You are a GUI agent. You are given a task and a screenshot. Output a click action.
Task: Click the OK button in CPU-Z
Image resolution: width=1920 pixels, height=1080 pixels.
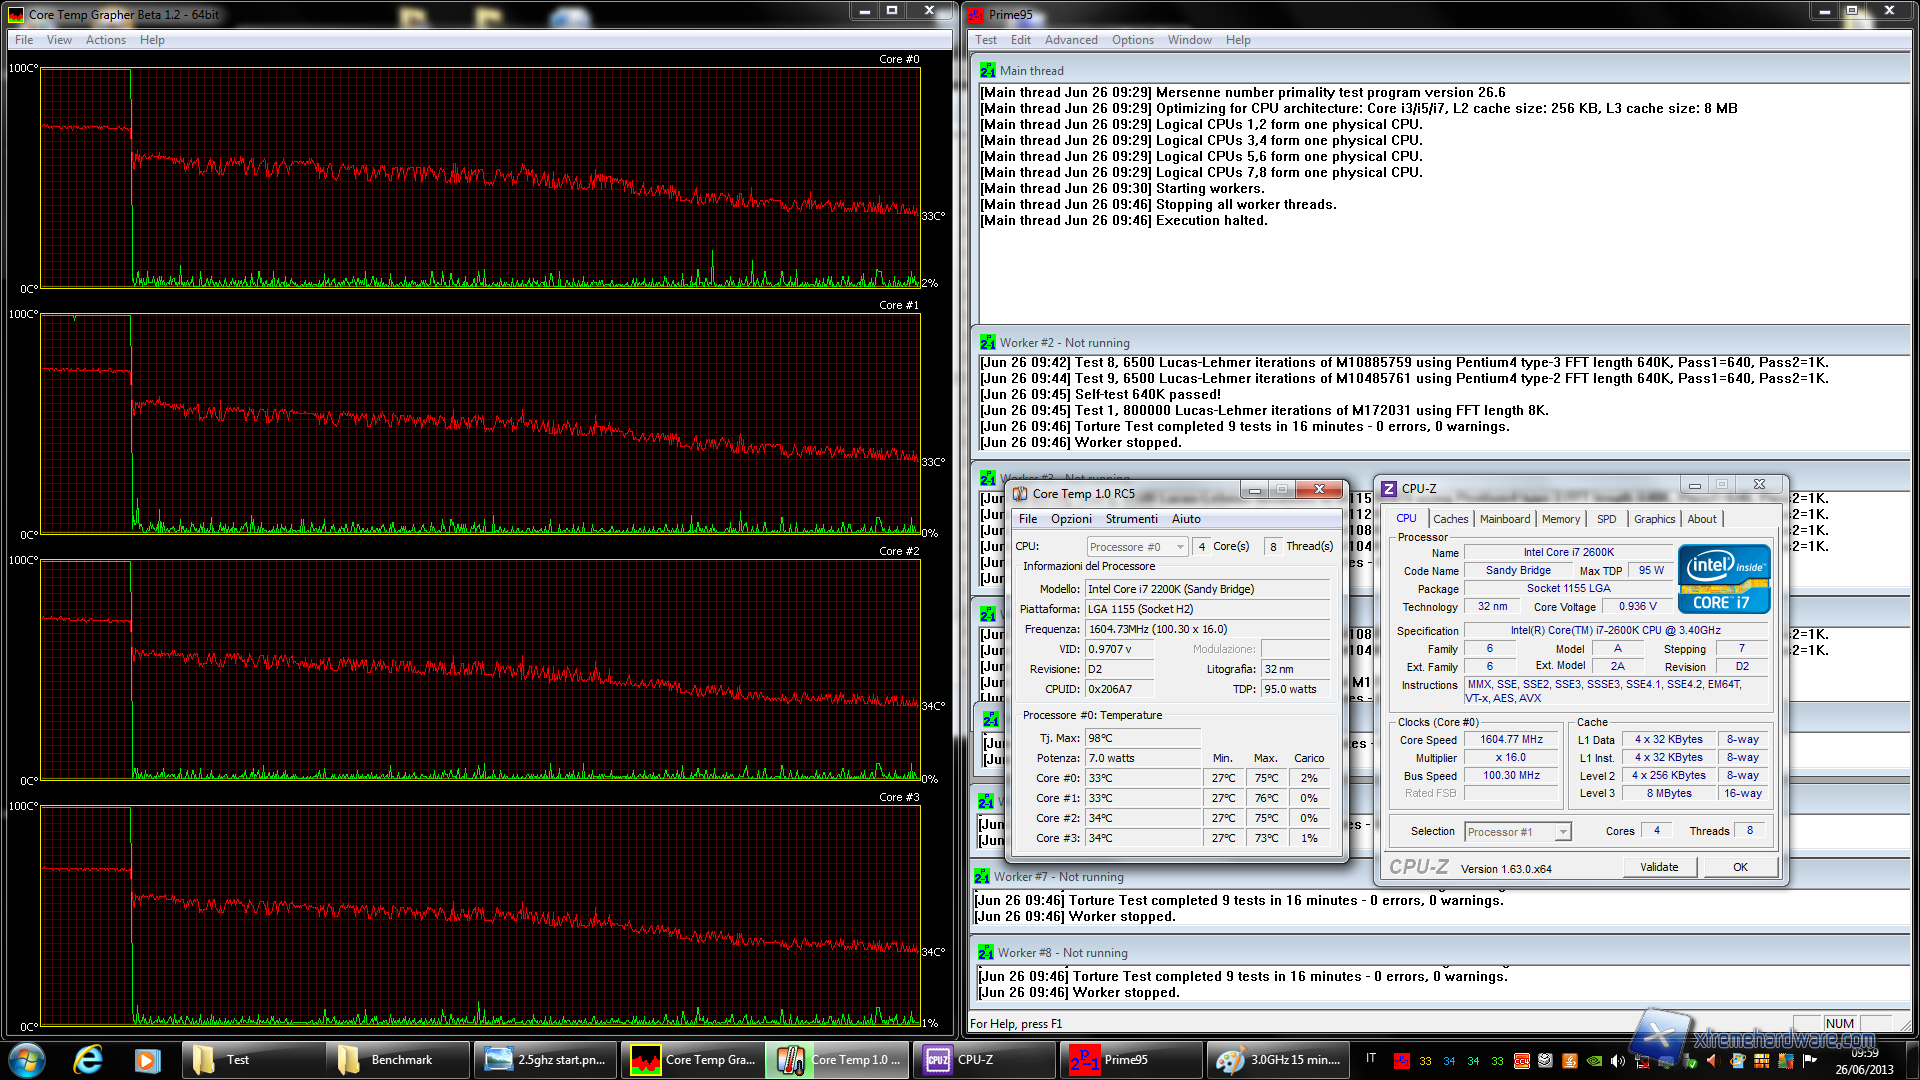tap(1740, 867)
